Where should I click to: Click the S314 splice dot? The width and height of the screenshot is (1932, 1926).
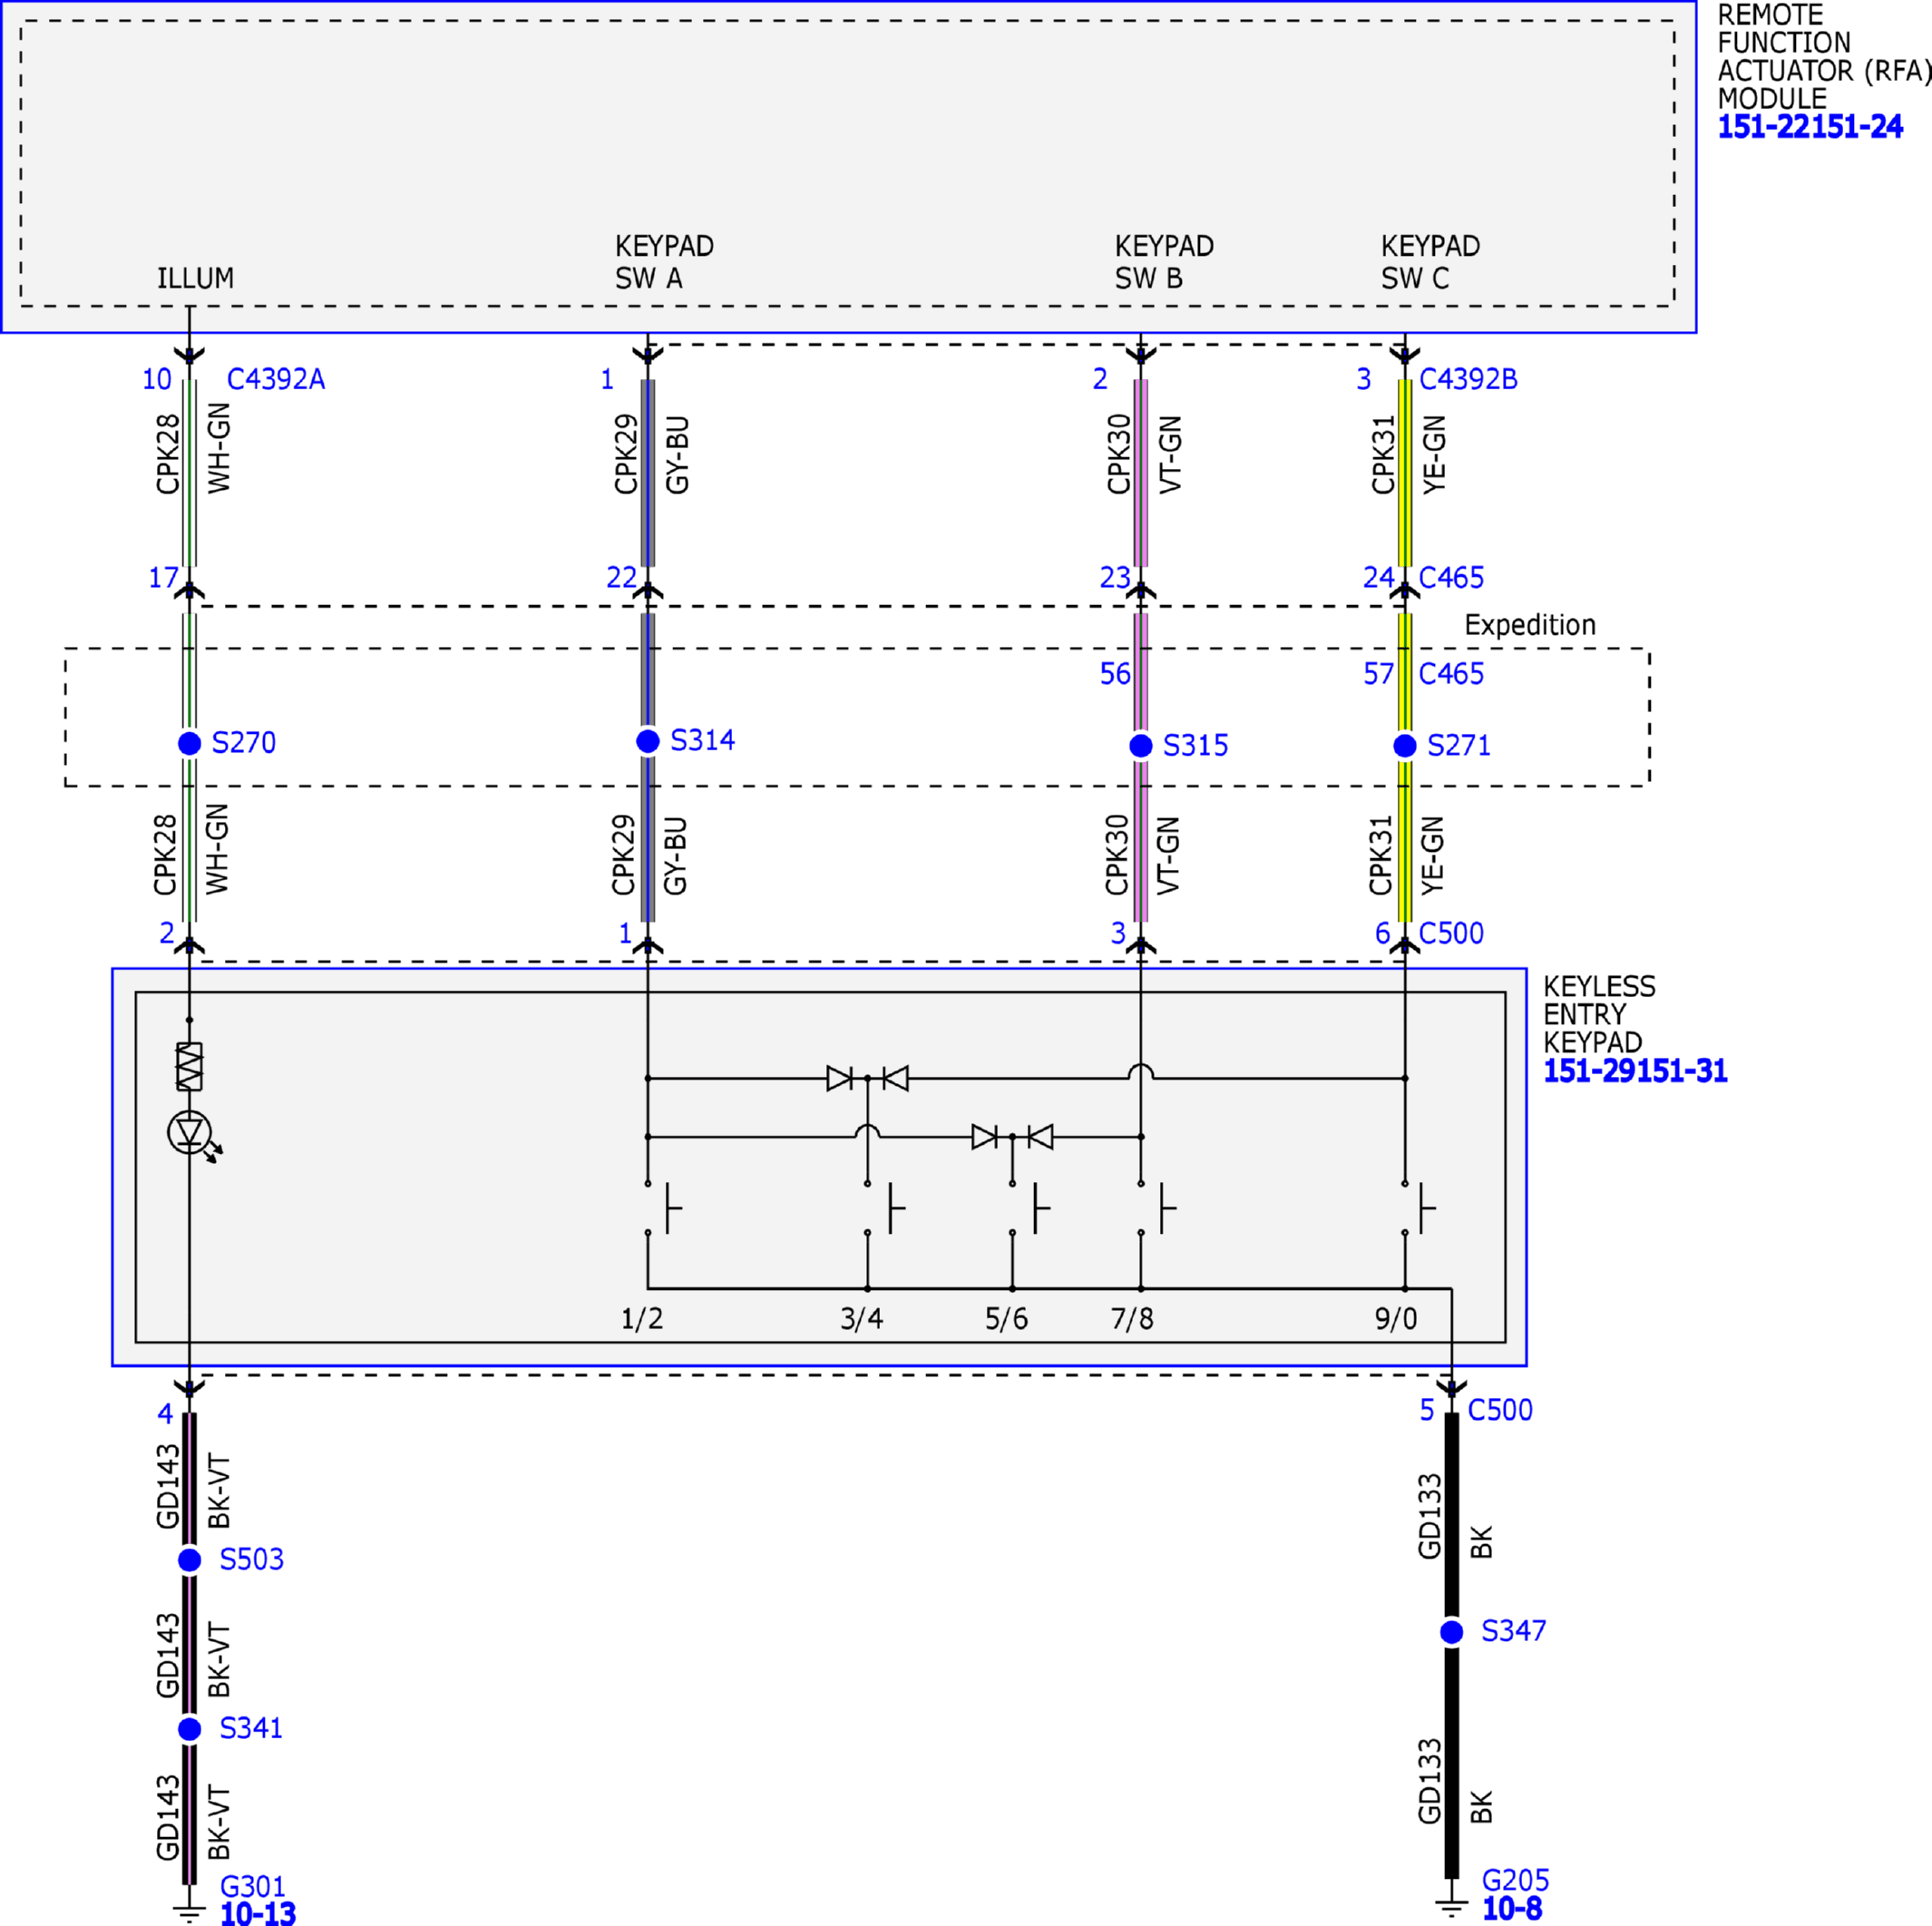(x=648, y=741)
